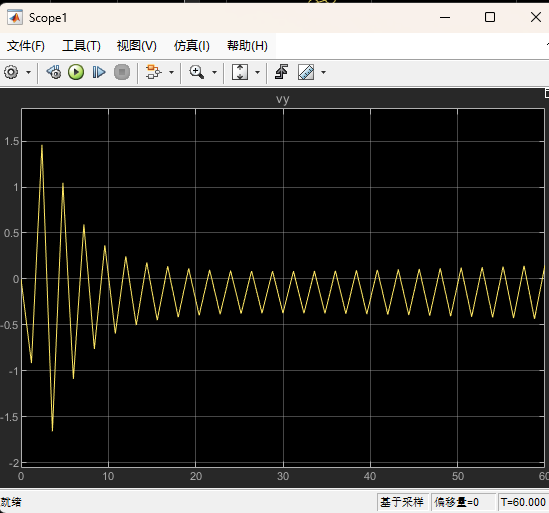Click the scale axes limits icon
Screen dimensions: 549x513
pyautogui.click(x=240, y=72)
